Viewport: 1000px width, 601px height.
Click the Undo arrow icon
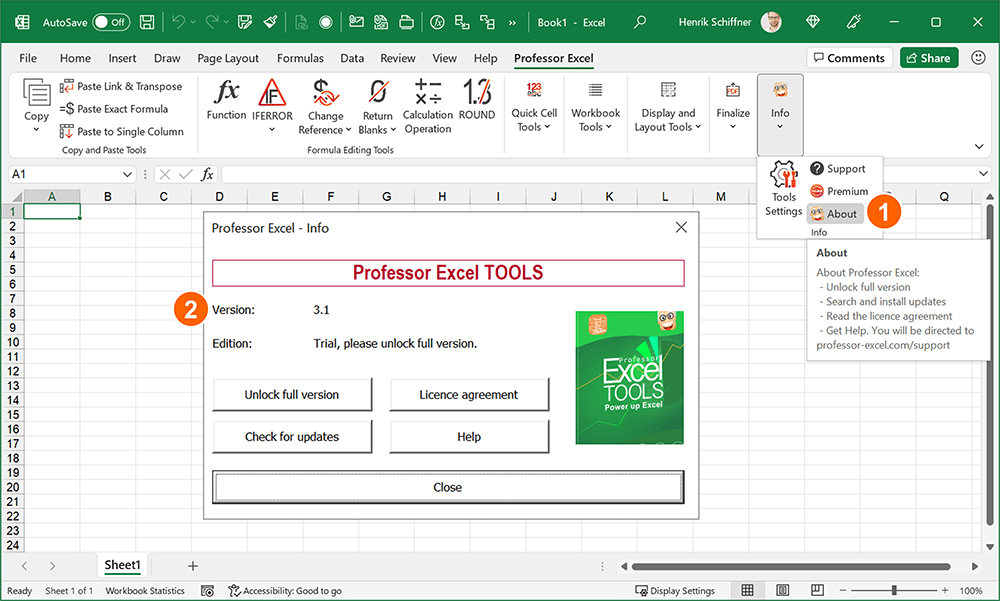(x=178, y=22)
